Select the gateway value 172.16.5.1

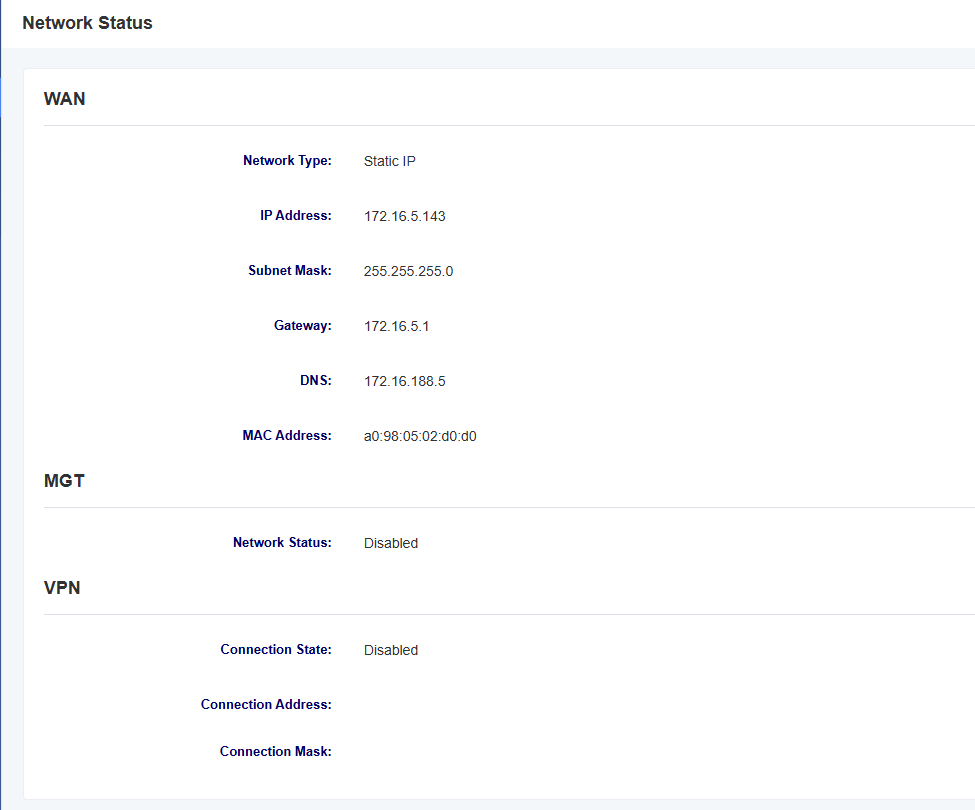click(x=397, y=326)
